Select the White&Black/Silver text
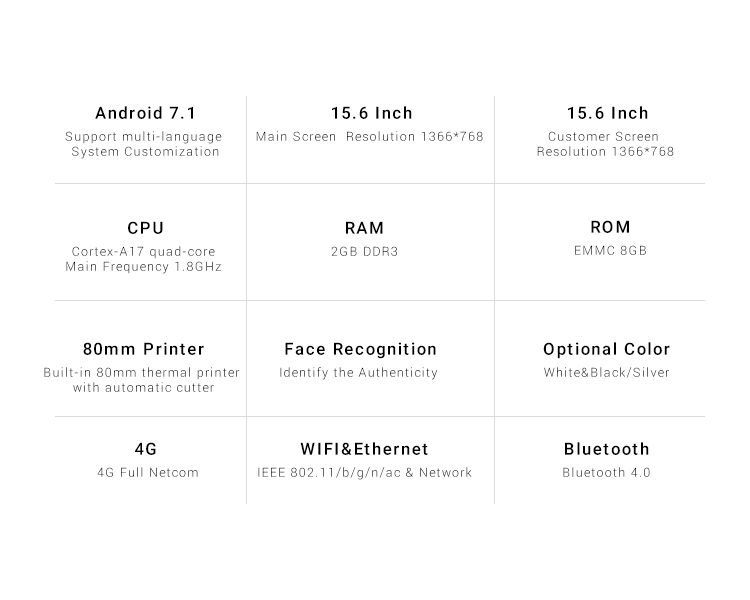This screenshot has height=600, width=750. coord(607,372)
